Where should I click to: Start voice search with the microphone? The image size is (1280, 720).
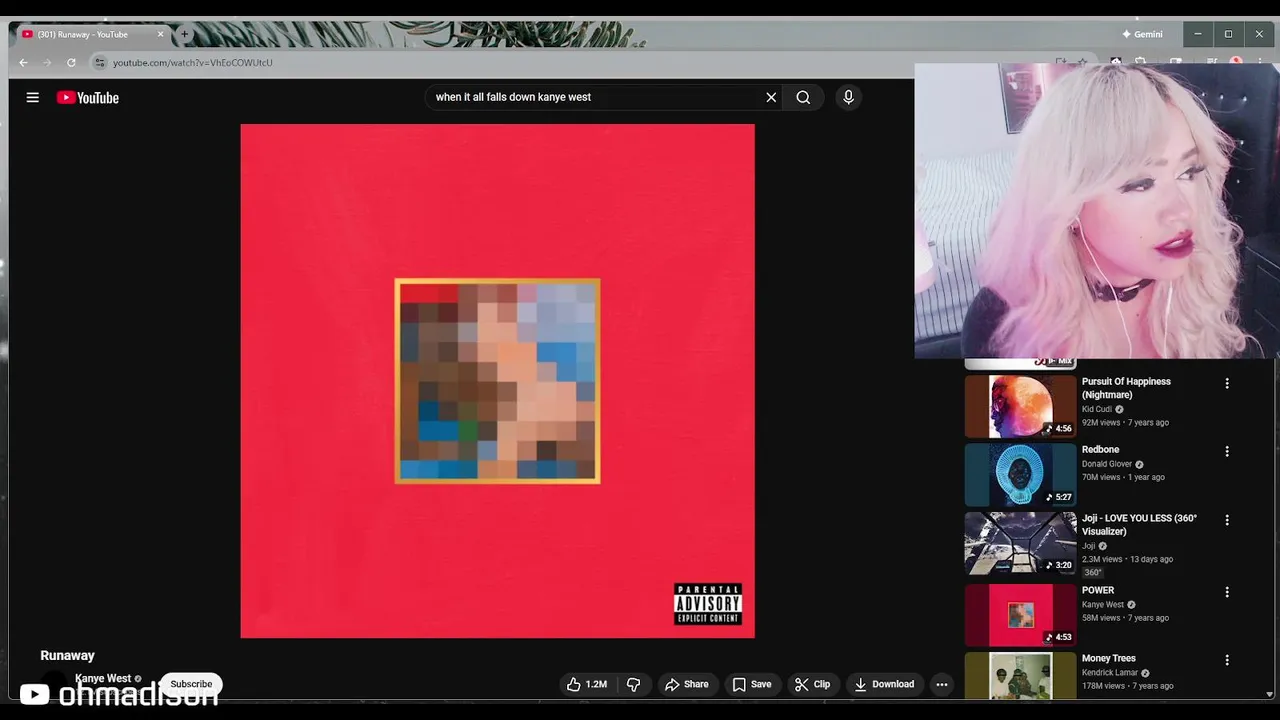pos(848,97)
